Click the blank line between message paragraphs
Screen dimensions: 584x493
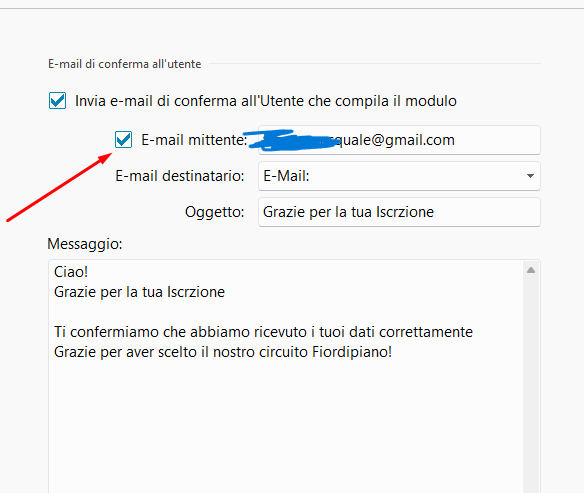click(261, 312)
